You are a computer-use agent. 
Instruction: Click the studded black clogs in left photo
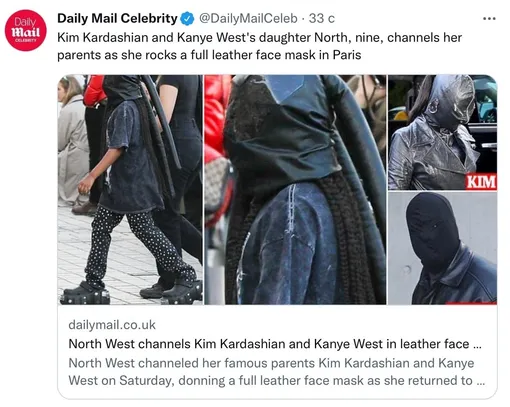(85, 293)
